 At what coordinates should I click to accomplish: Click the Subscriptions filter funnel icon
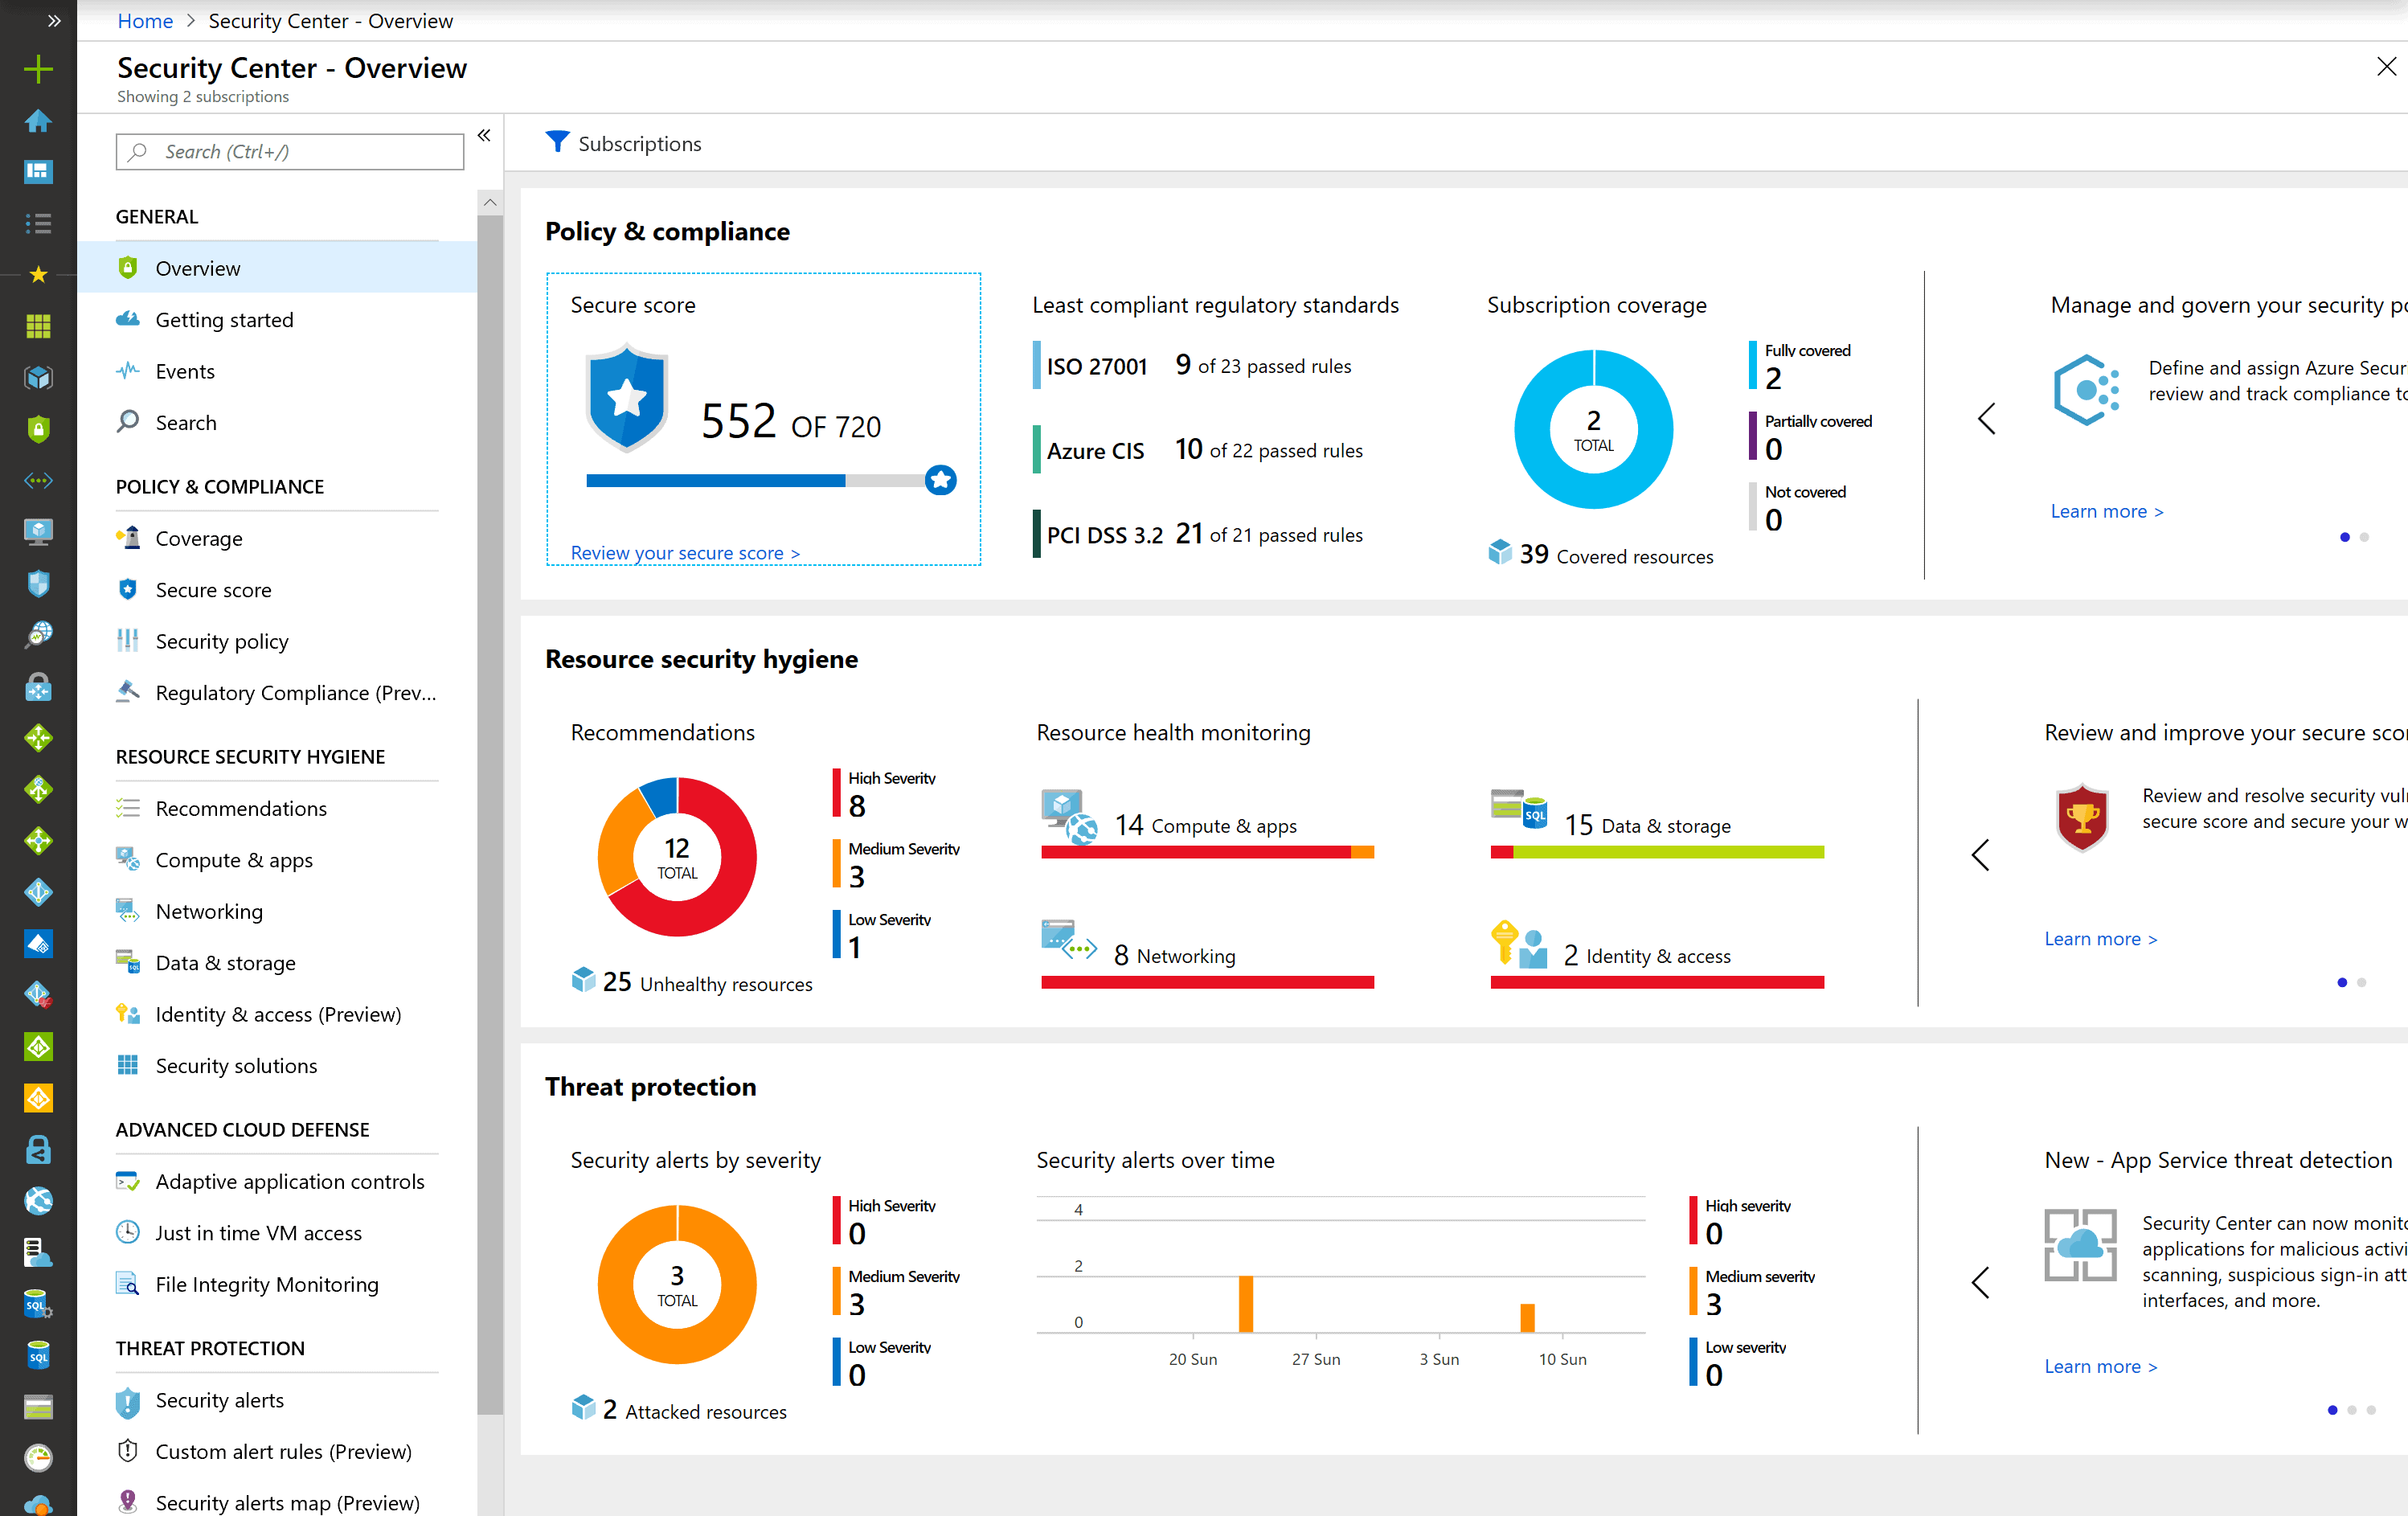tap(557, 142)
